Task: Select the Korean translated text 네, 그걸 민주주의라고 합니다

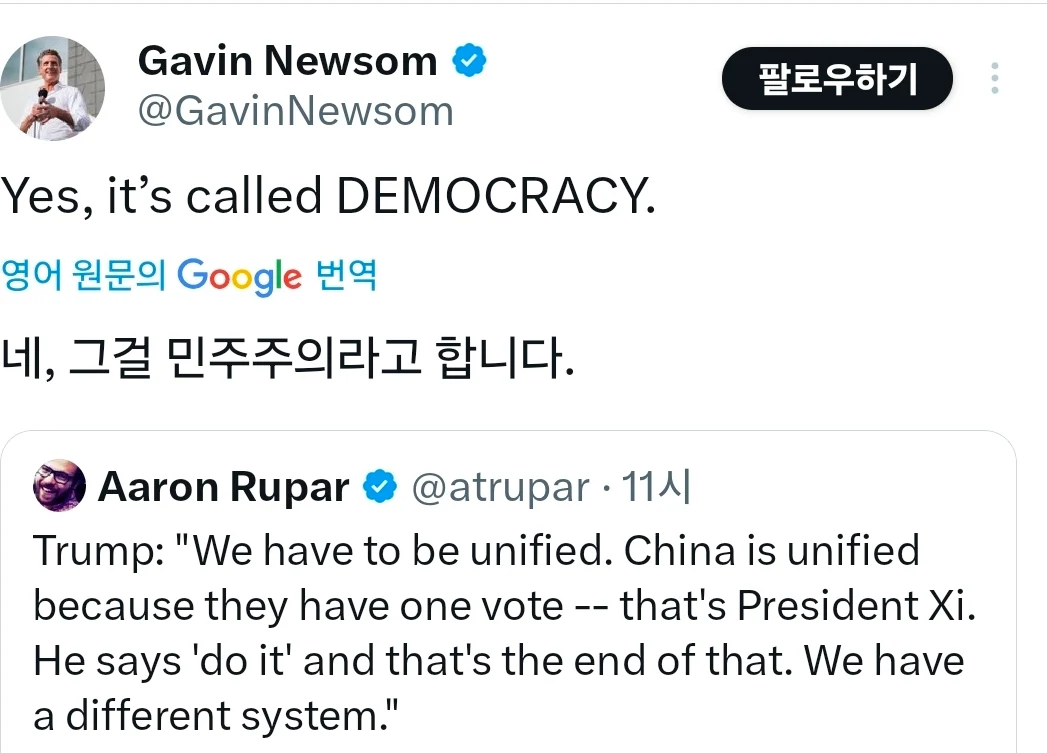Action: [288, 356]
